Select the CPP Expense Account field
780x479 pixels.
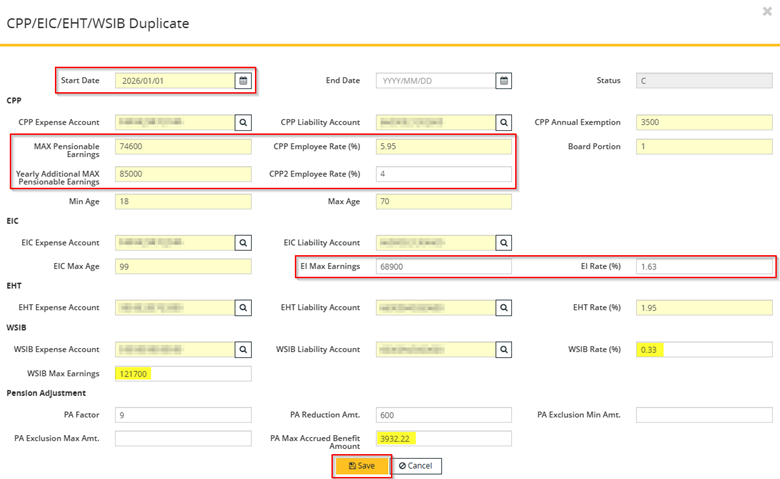pyautogui.click(x=175, y=122)
